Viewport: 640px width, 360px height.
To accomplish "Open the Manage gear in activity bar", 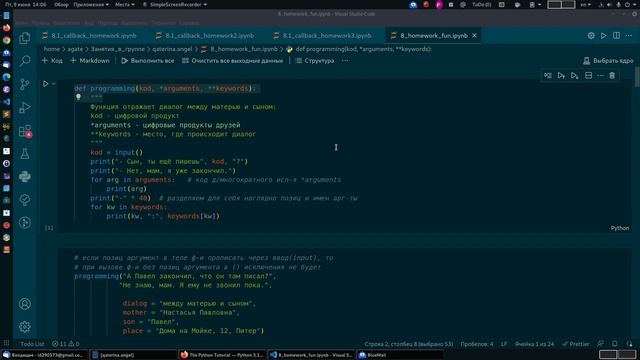I will tap(24, 327).
